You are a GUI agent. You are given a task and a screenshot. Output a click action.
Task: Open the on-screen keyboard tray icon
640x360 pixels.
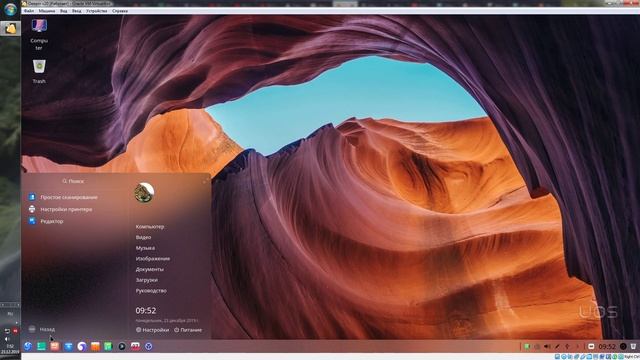point(591,347)
